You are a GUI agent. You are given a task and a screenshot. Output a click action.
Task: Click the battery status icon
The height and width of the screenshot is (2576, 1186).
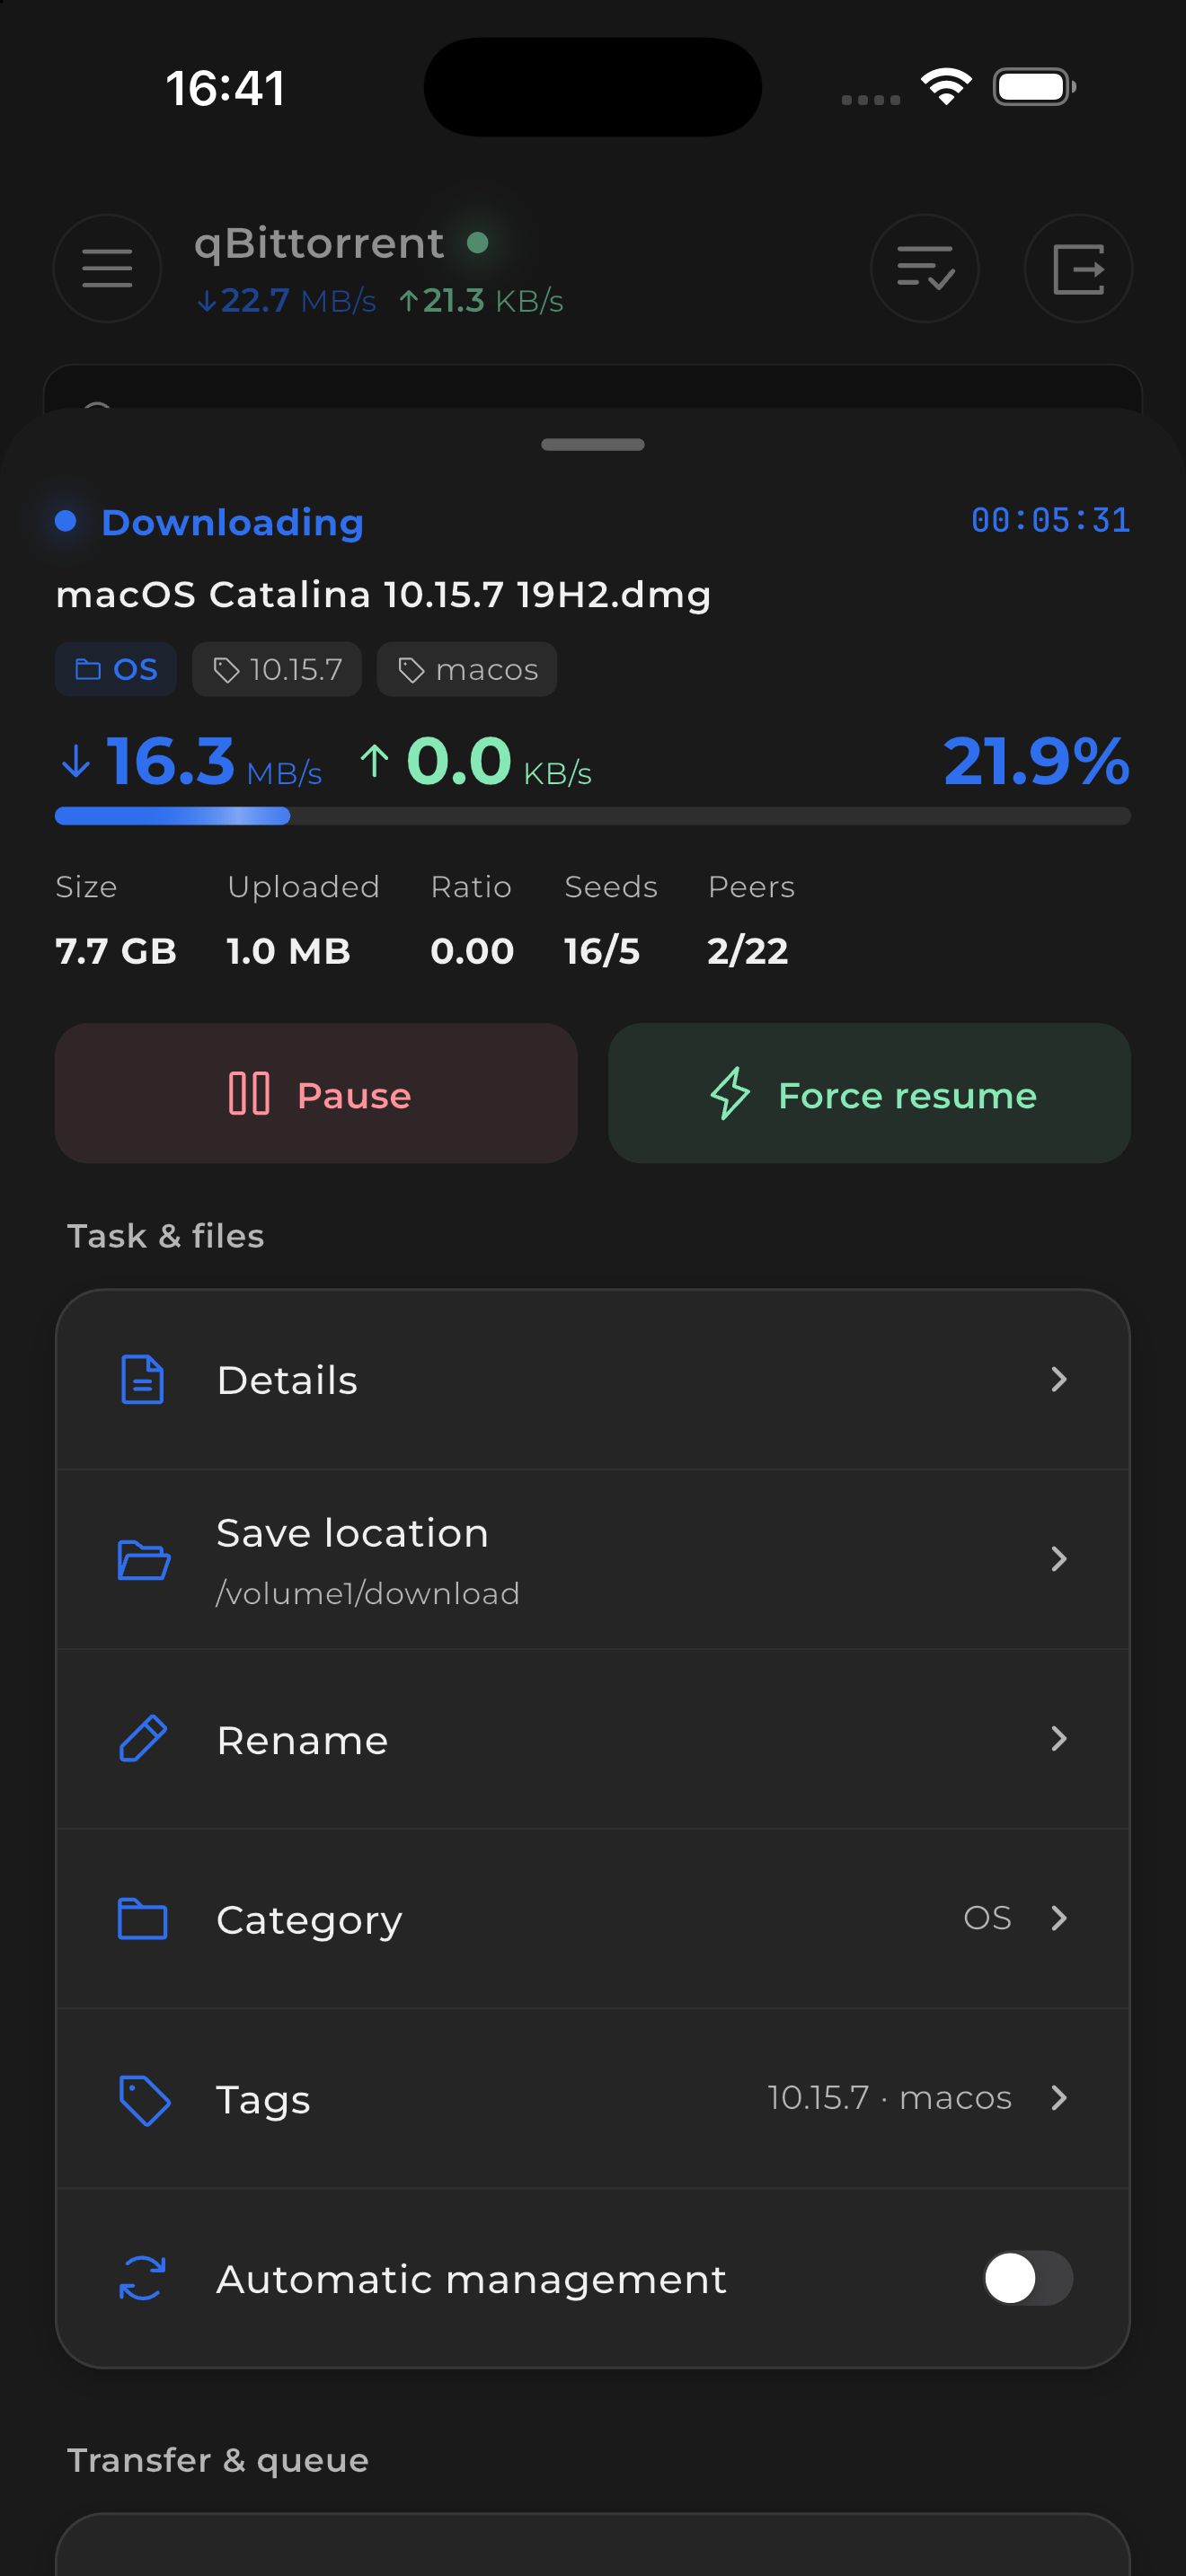1034,87
